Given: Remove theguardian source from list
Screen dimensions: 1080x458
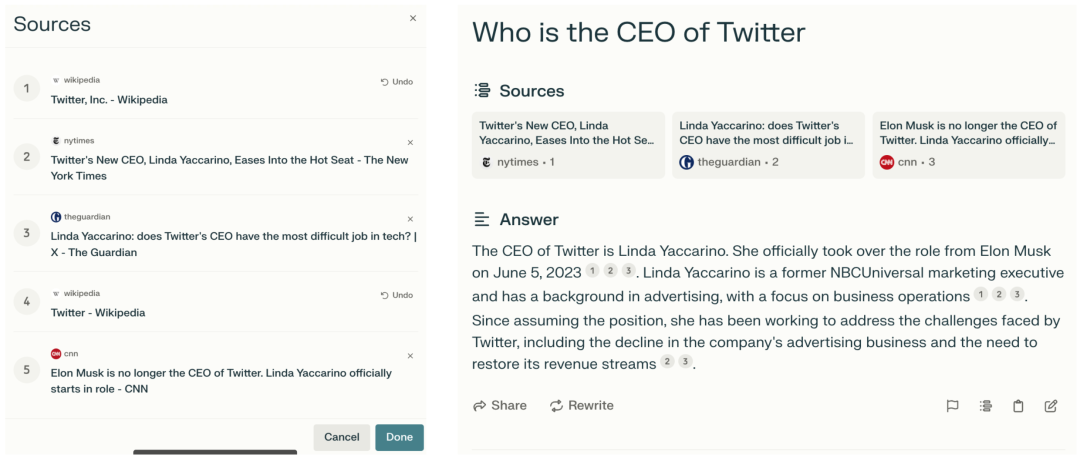Looking at the screenshot, I should point(410,219).
